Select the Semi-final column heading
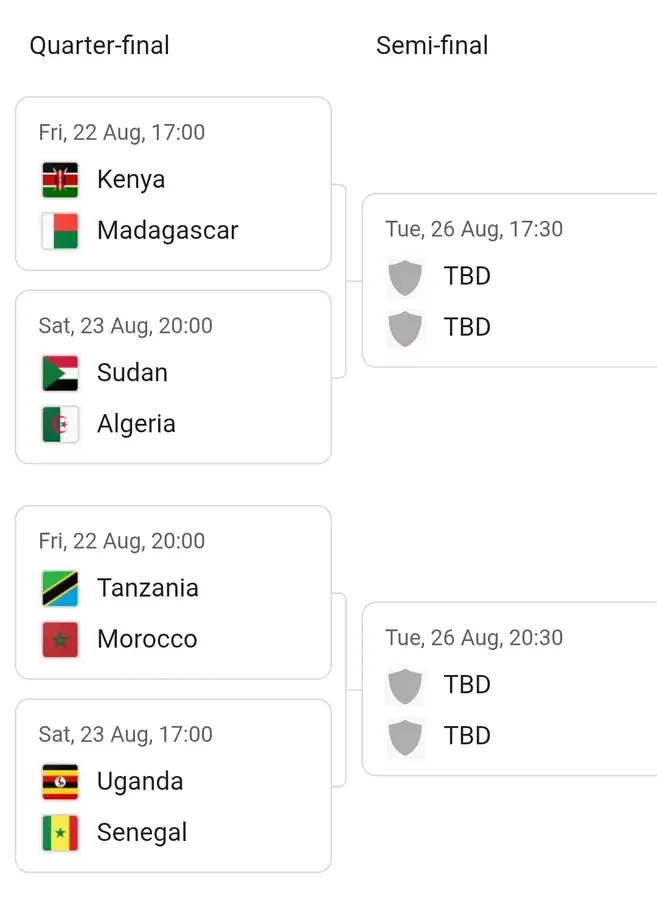Viewport: 657px width, 900px height. 432,45
